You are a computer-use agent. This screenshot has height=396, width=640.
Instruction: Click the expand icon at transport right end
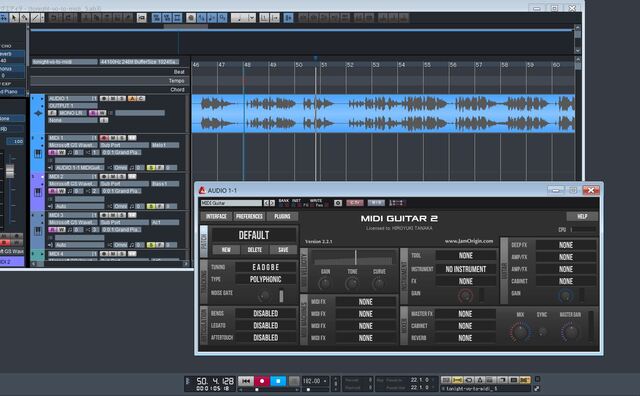coord(536,388)
